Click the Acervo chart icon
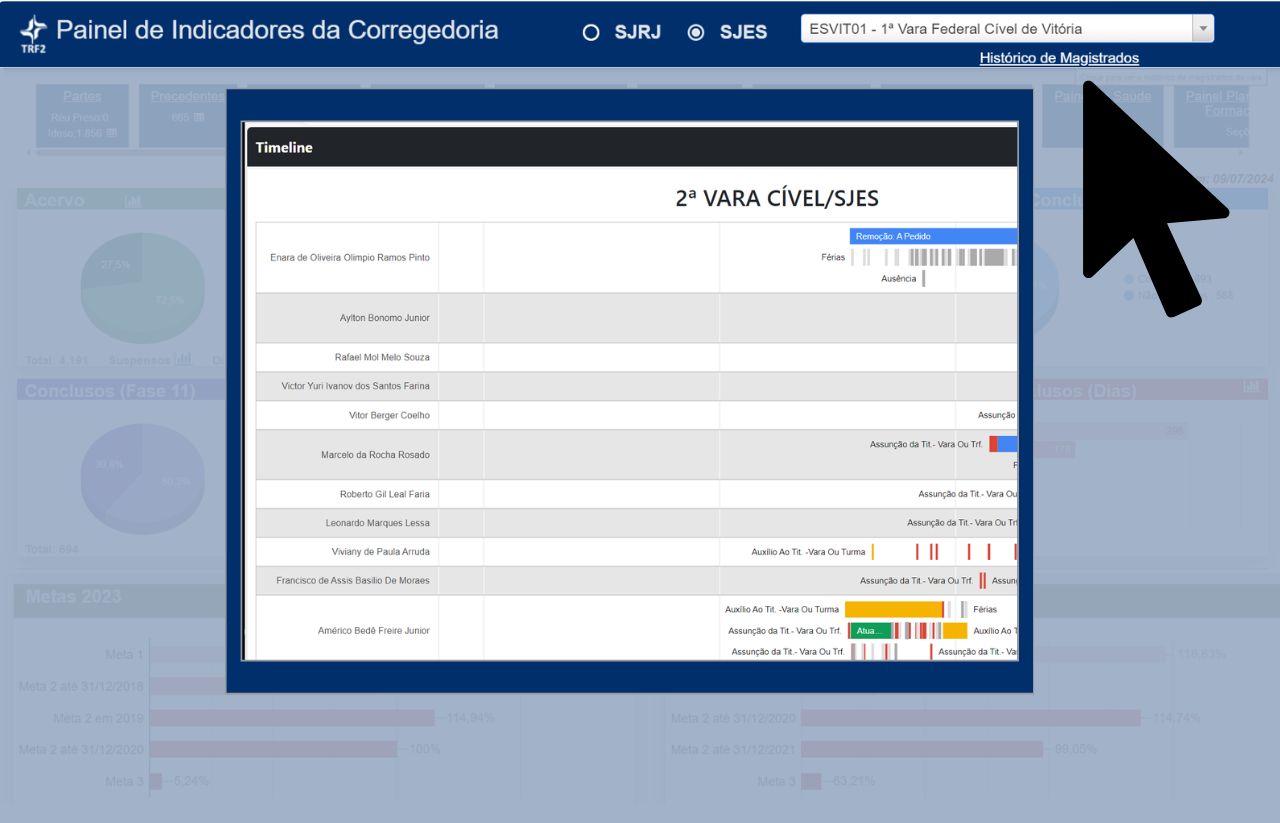The width and height of the screenshot is (1280, 823). coord(132,201)
